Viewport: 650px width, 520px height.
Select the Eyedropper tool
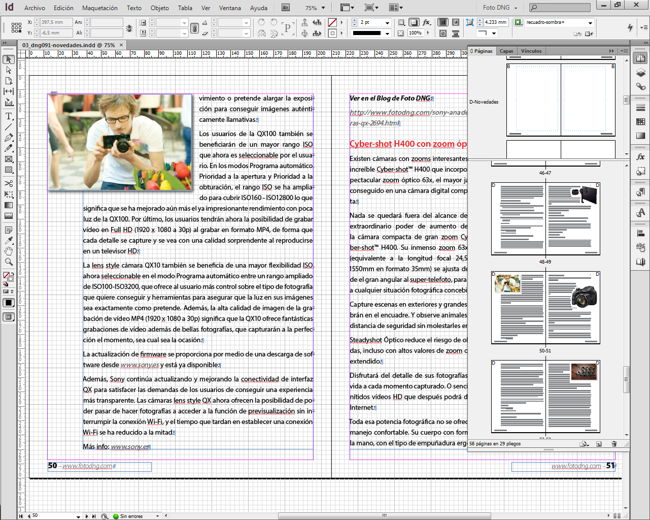pos(8,241)
